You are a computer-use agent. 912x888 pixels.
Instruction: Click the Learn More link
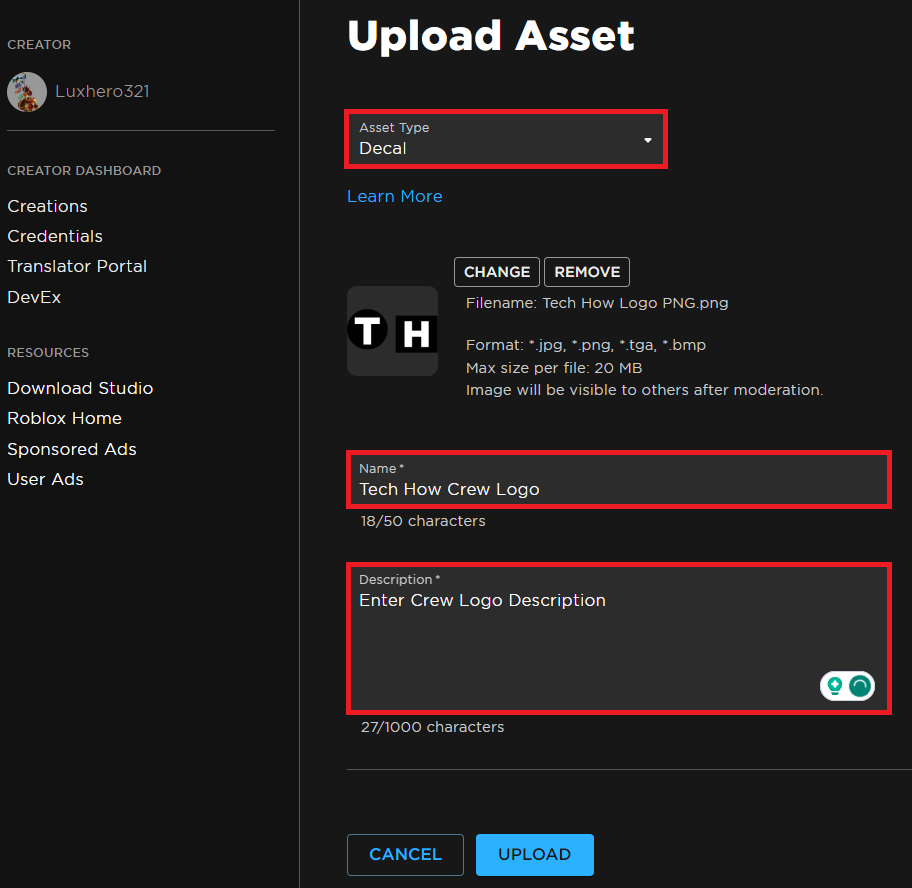click(x=394, y=197)
